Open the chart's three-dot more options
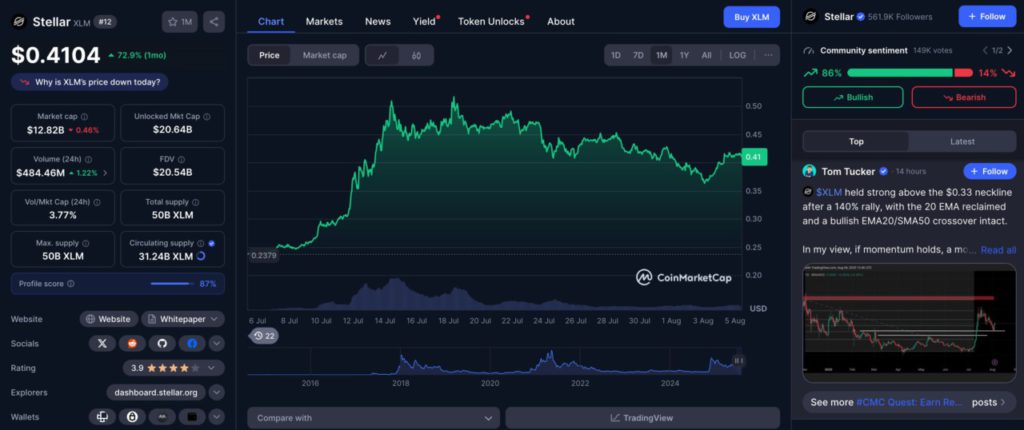The image size is (1024, 430). pos(767,55)
